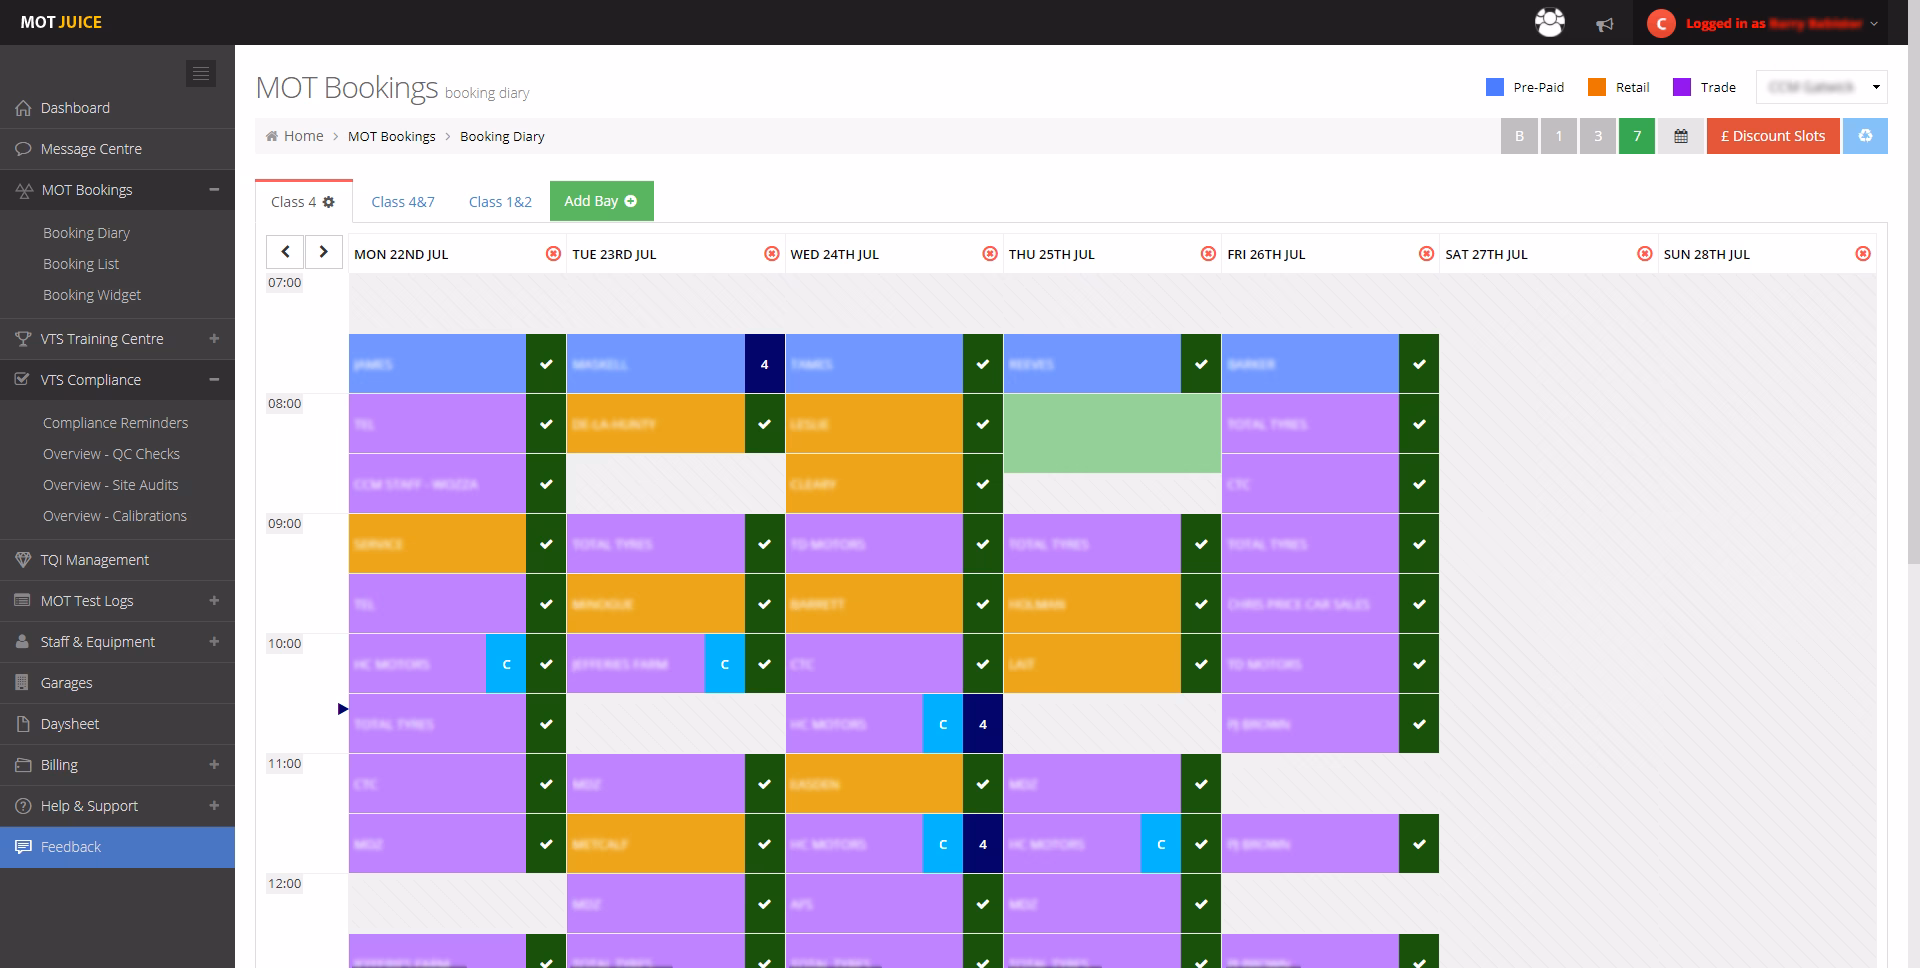Expand the VTS Training Centre menu
The width and height of the screenshot is (1920, 968).
214,339
